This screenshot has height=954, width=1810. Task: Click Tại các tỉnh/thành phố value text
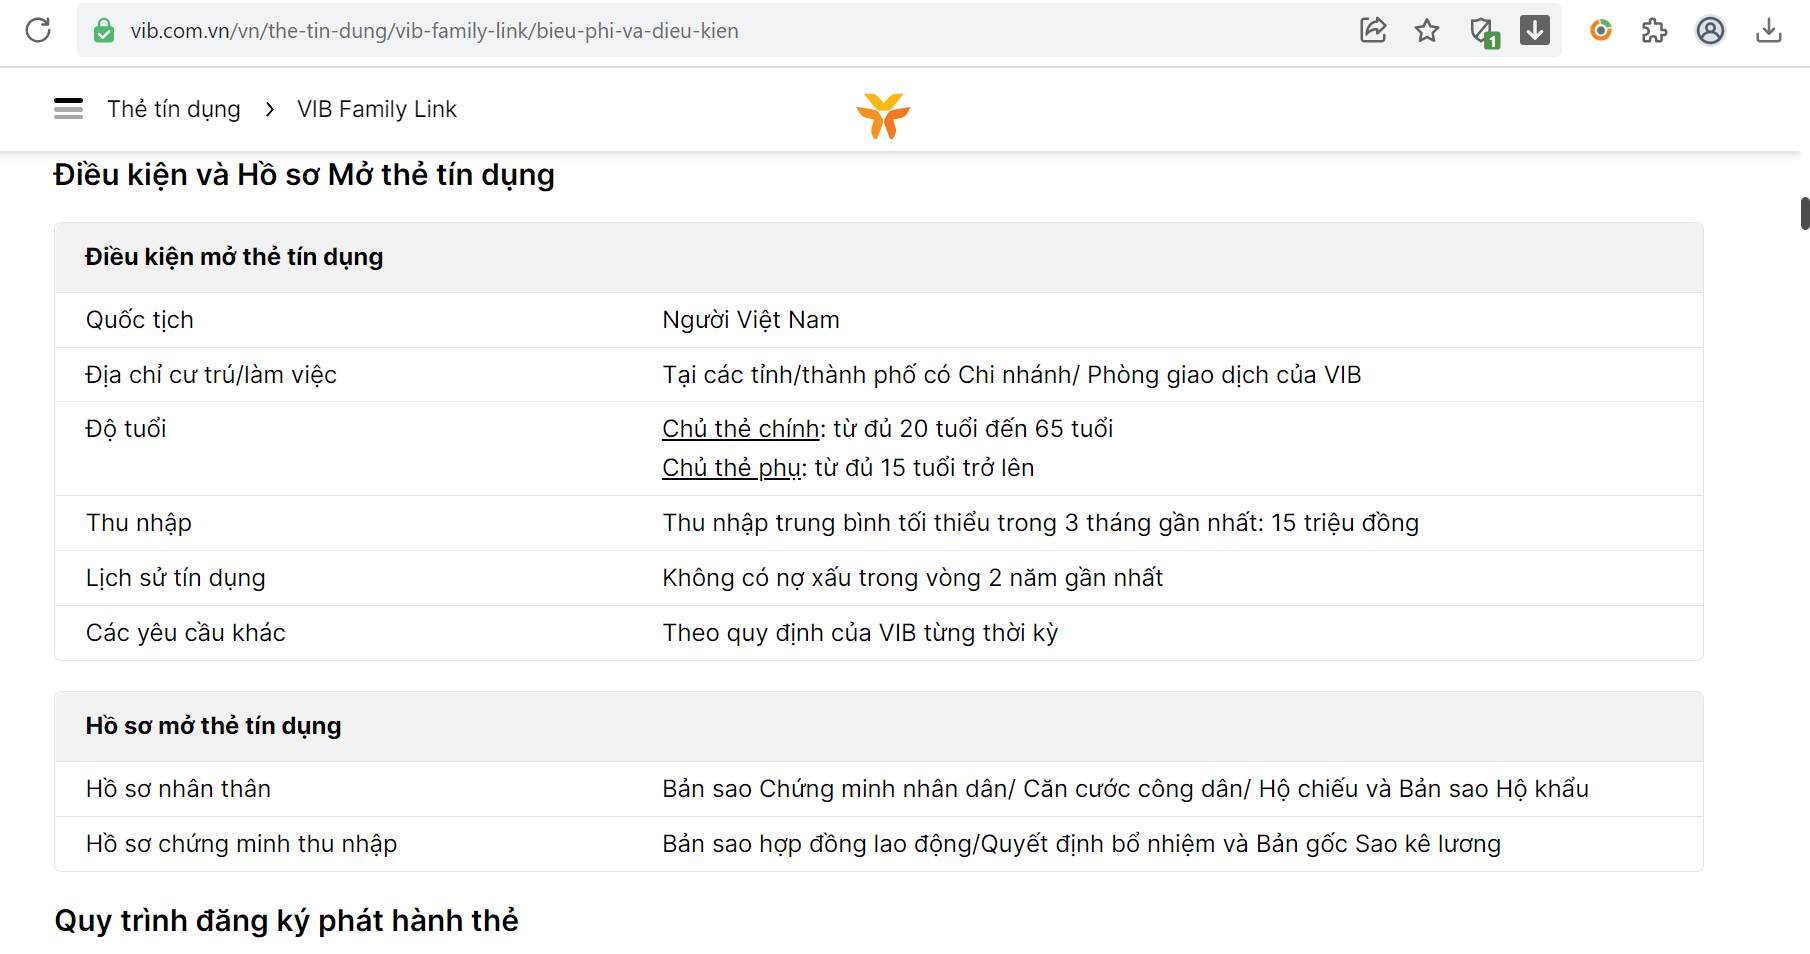click(1011, 375)
